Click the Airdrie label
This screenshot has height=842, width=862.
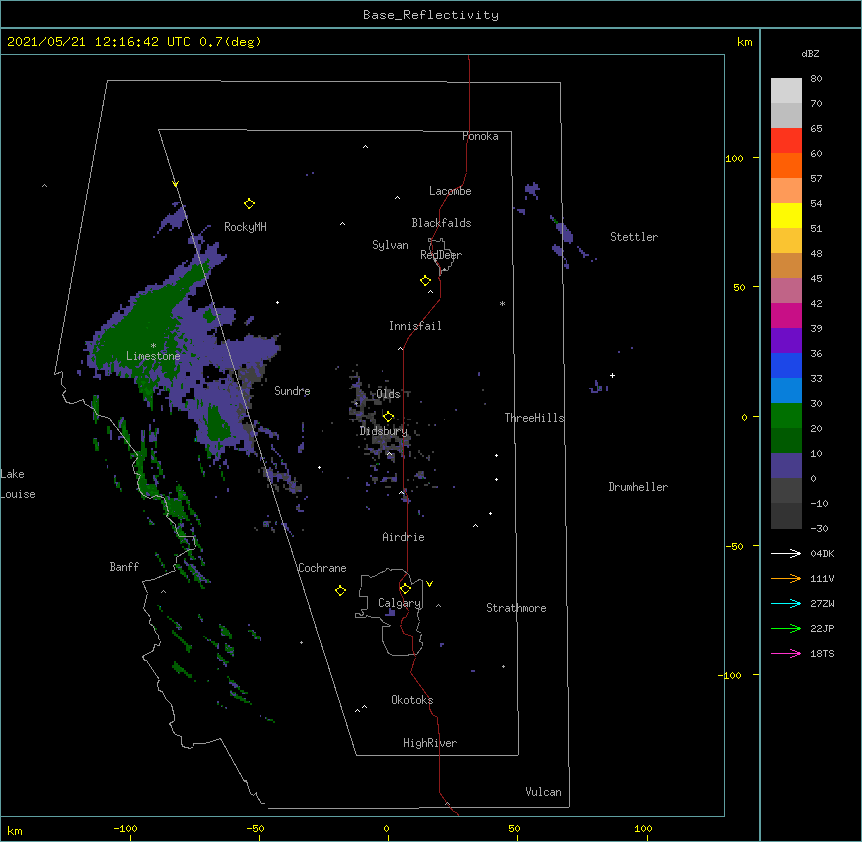[x=404, y=537]
